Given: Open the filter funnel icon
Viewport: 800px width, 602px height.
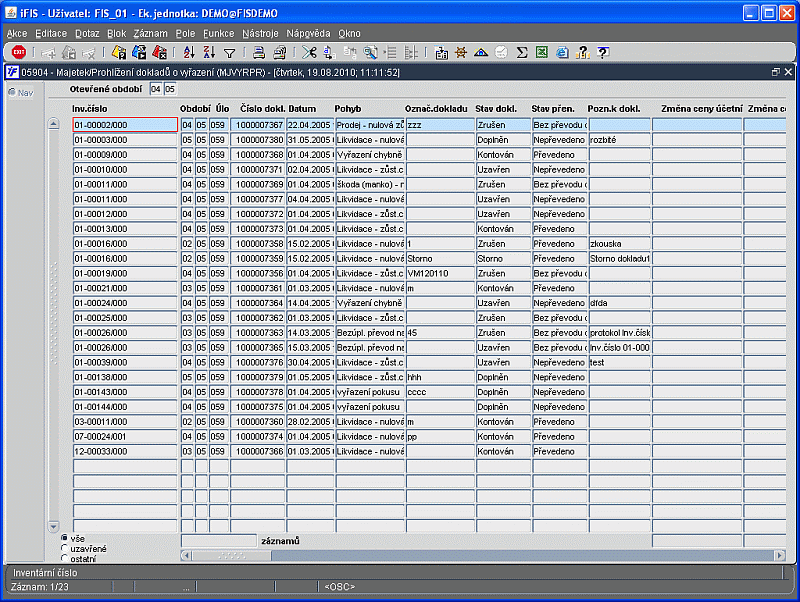Looking at the screenshot, I should coord(230,53).
